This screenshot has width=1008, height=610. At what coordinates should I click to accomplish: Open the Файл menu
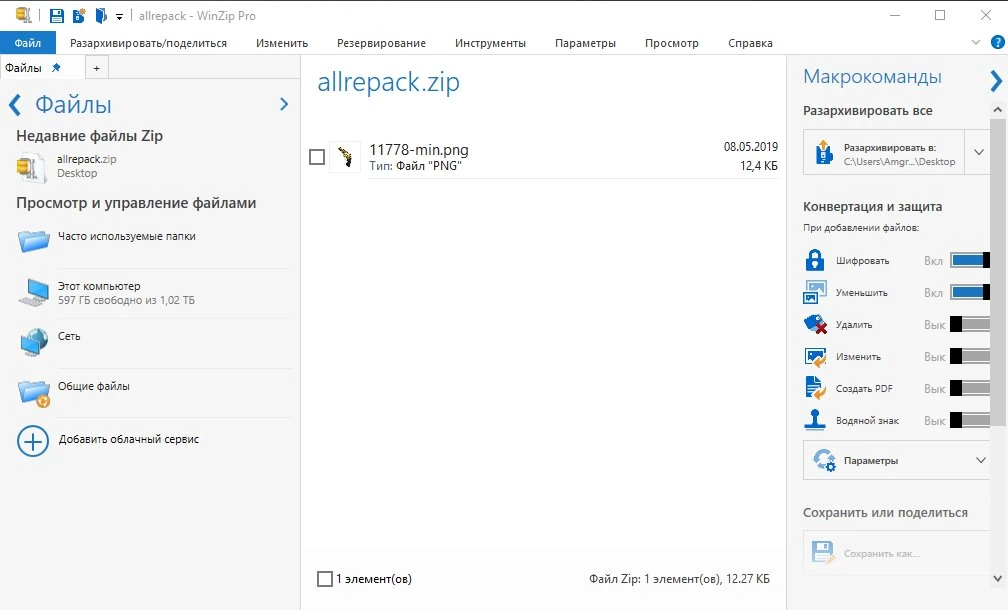(28, 43)
